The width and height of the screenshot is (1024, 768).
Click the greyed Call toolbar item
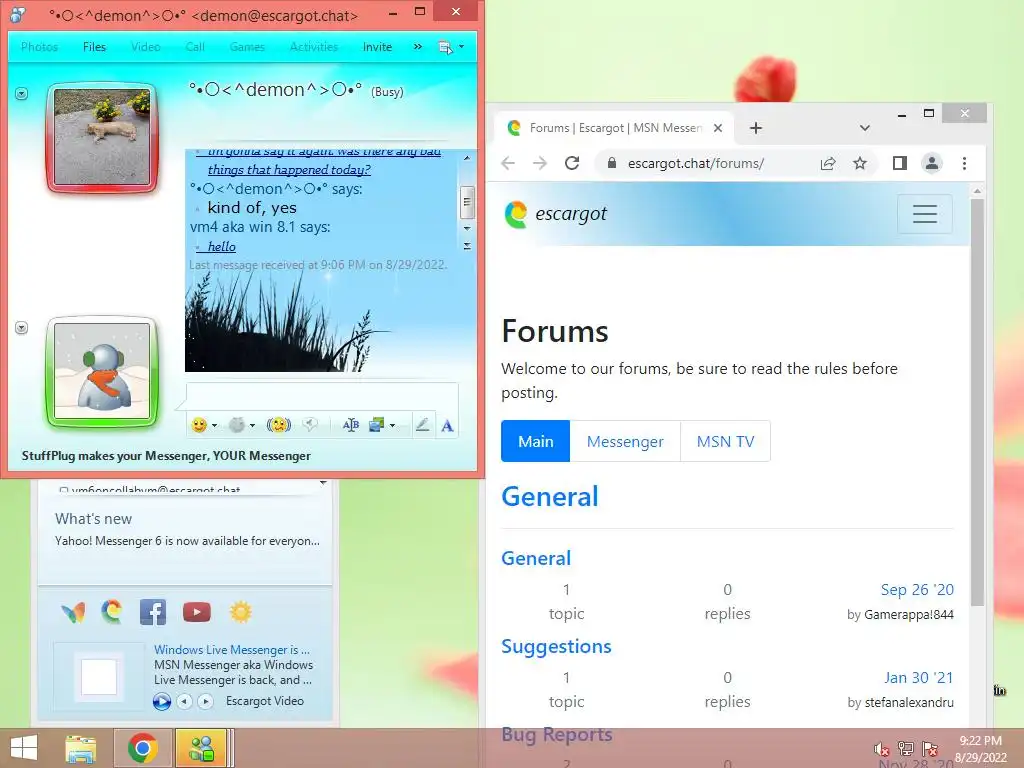(195, 47)
